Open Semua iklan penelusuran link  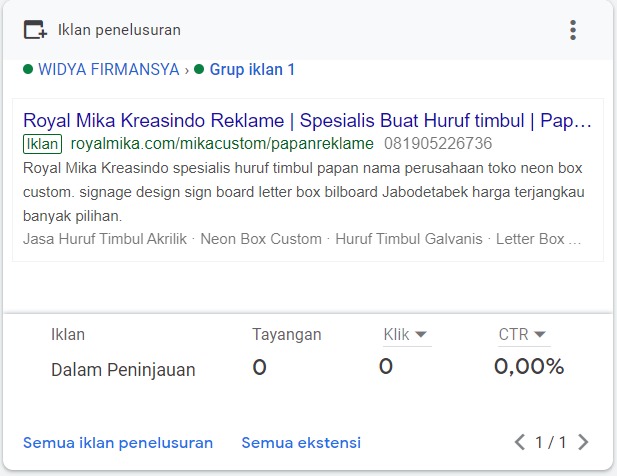[118, 443]
